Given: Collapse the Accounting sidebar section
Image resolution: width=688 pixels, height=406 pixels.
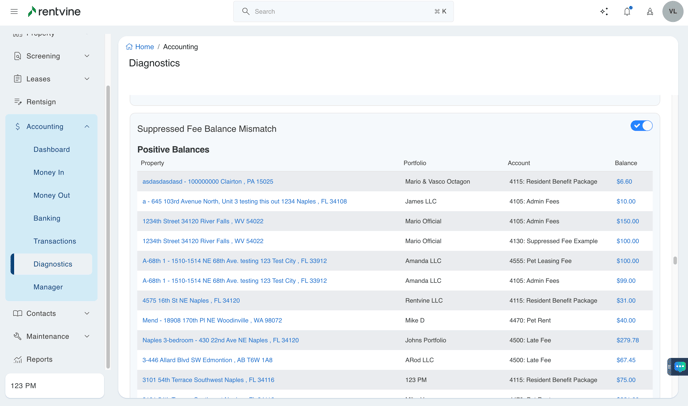Looking at the screenshot, I should click(87, 127).
